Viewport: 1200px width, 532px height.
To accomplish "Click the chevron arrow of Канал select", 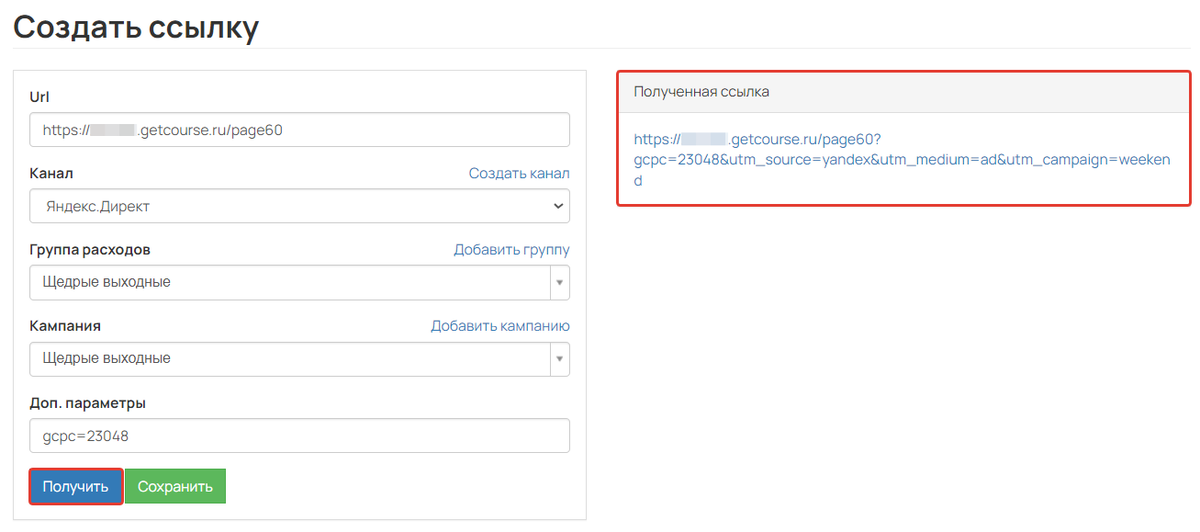I will point(557,206).
